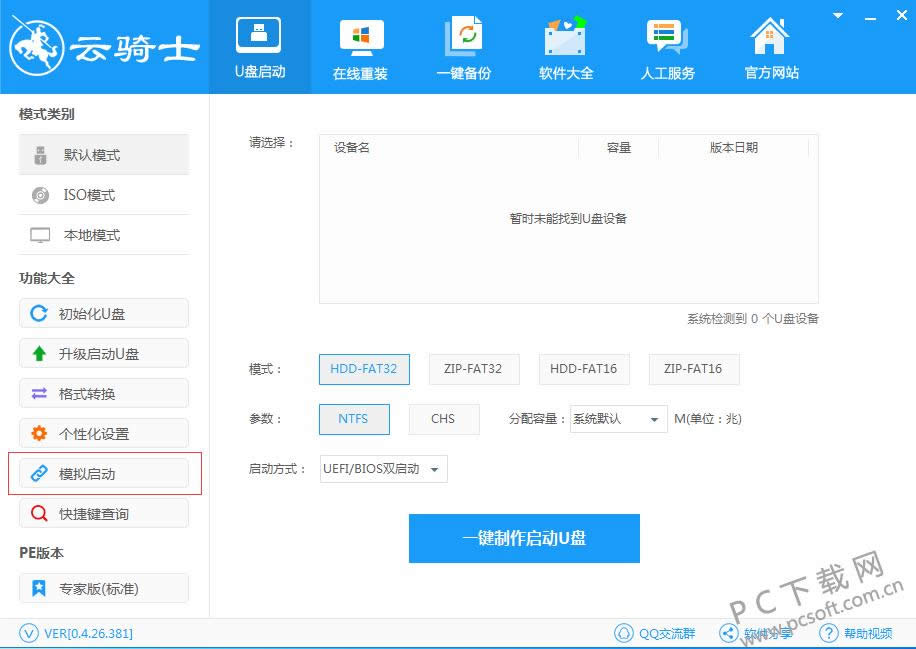Open 软件大全 software collection icon
916x649 pixels.
point(566,38)
